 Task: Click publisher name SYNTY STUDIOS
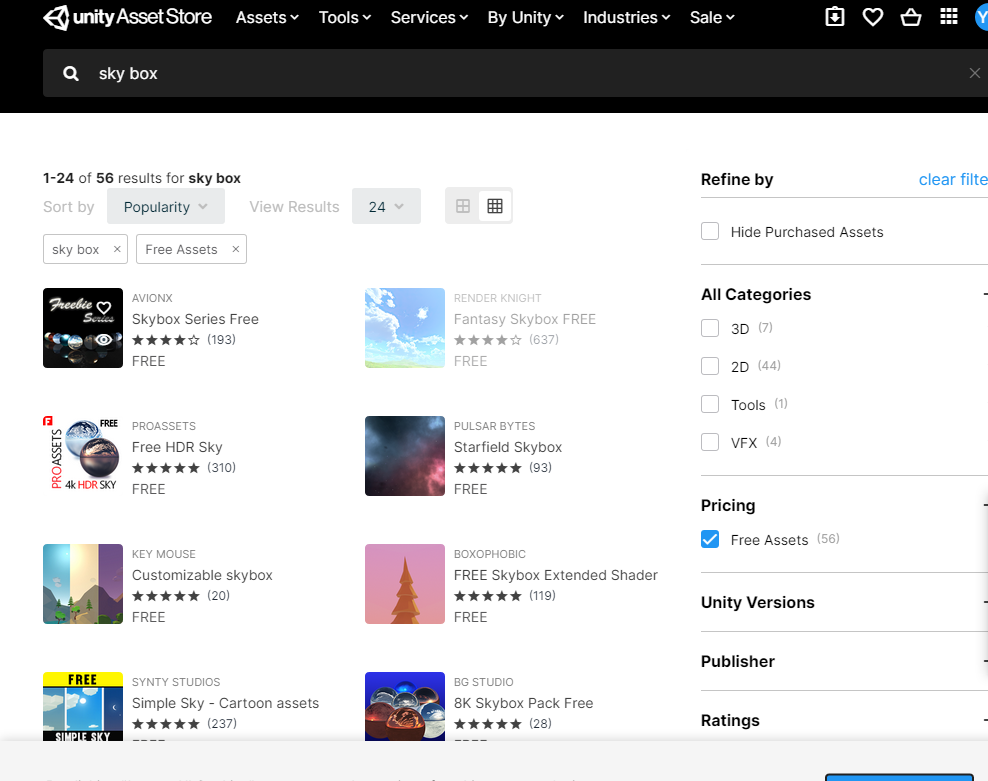pyautogui.click(x=176, y=682)
